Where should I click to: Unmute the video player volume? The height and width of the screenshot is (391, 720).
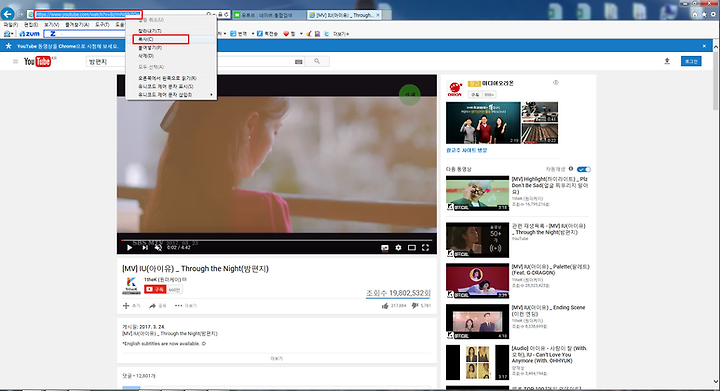[x=158, y=248]
